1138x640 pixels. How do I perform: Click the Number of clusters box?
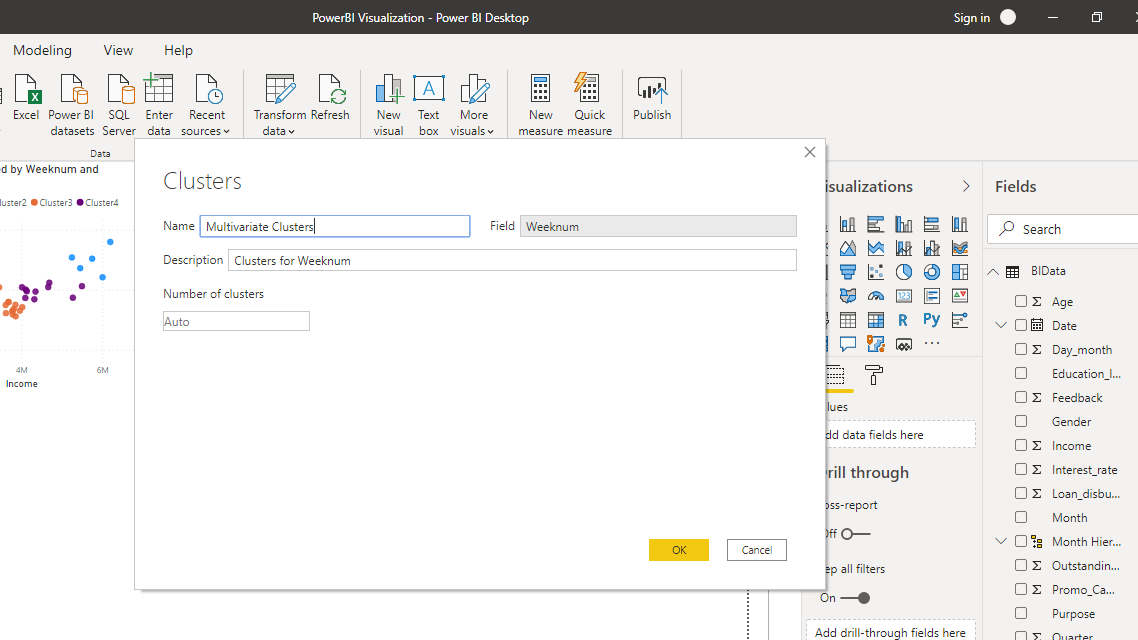tap(237, 321)
